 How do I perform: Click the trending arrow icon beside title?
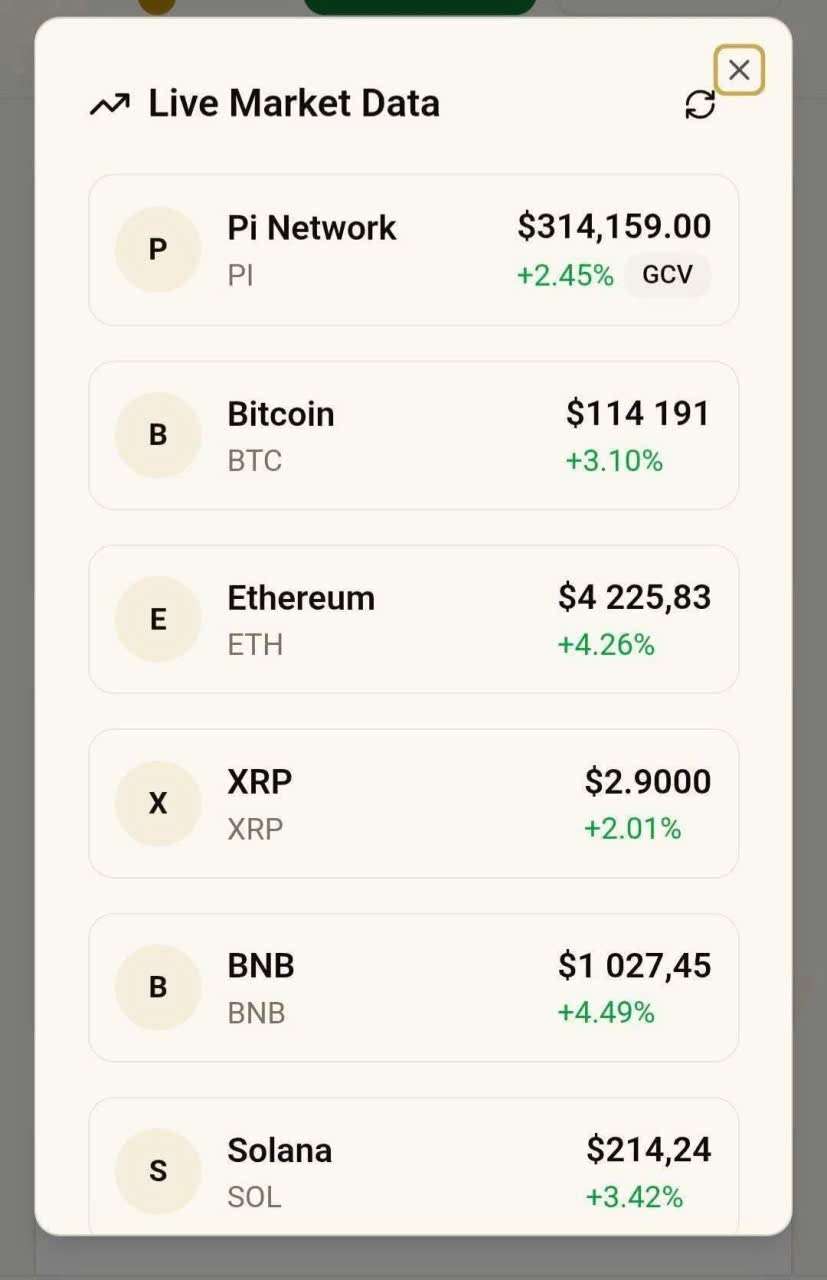(109, 104)
